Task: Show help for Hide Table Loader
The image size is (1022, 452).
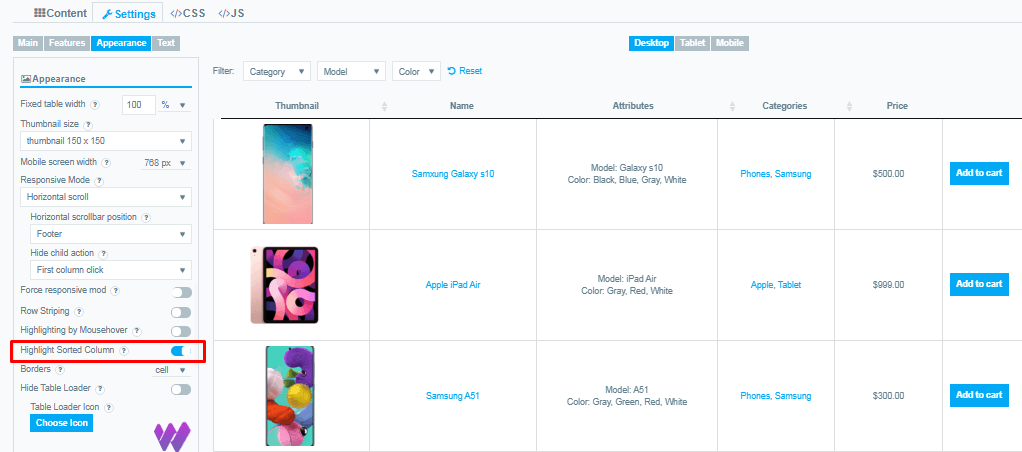Action: (x=100, y=389)
